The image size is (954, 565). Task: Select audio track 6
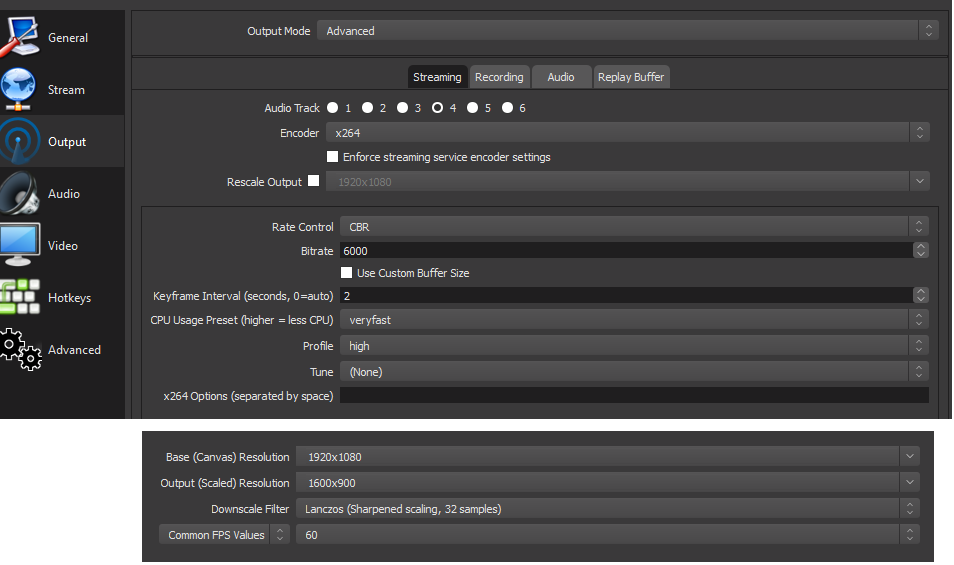click(507, 108)
